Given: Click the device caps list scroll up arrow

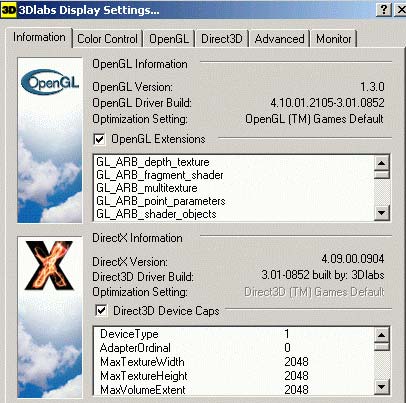Looking at the screenshot, I should point(382,335).
